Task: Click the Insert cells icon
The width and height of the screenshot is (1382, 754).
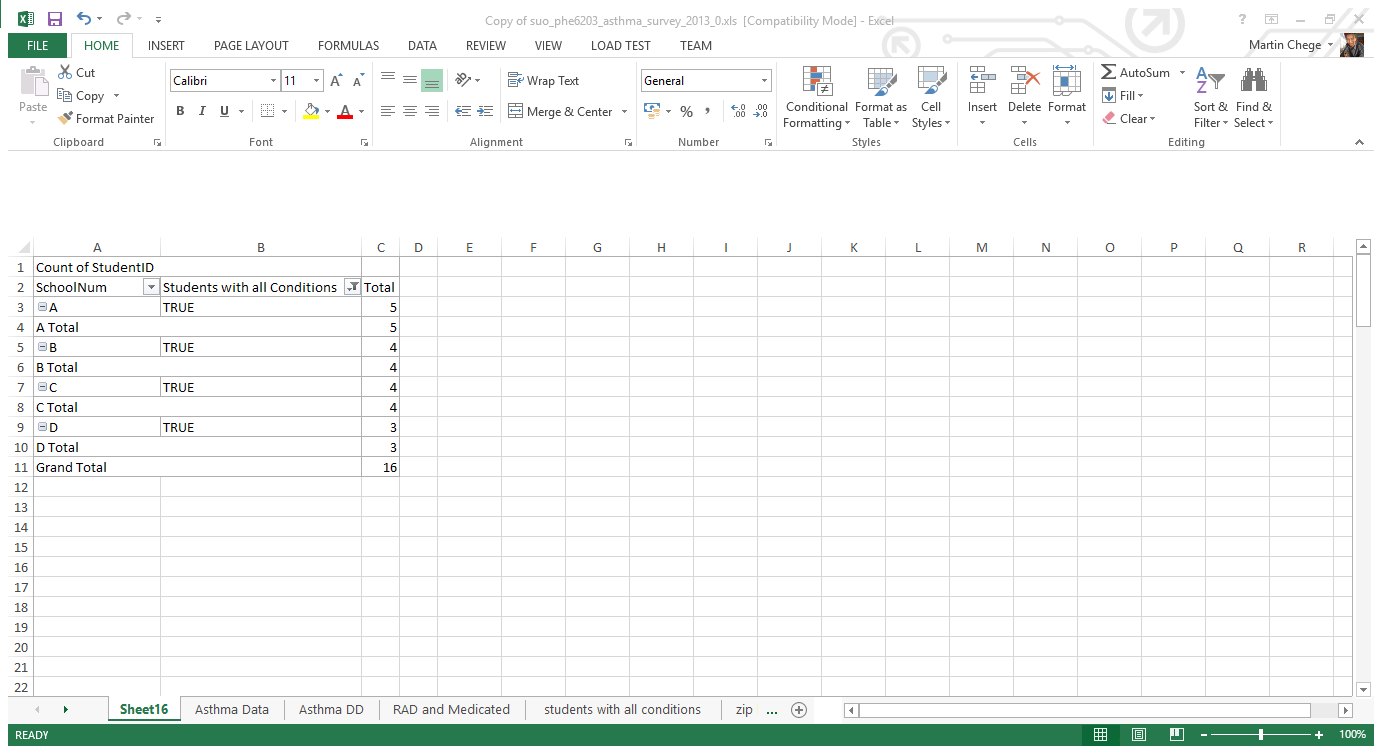Action: pyautogui.click(x=982, y=83)
